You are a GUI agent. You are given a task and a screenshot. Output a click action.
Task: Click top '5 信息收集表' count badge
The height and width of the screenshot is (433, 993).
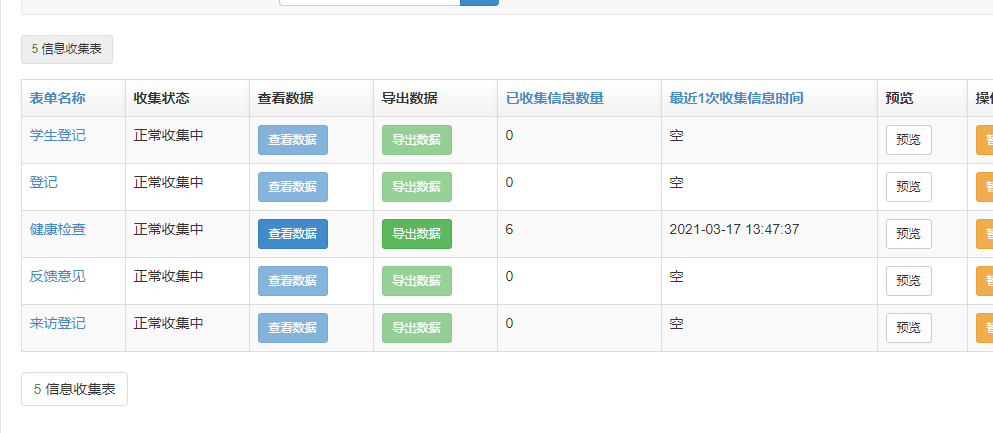67,49
